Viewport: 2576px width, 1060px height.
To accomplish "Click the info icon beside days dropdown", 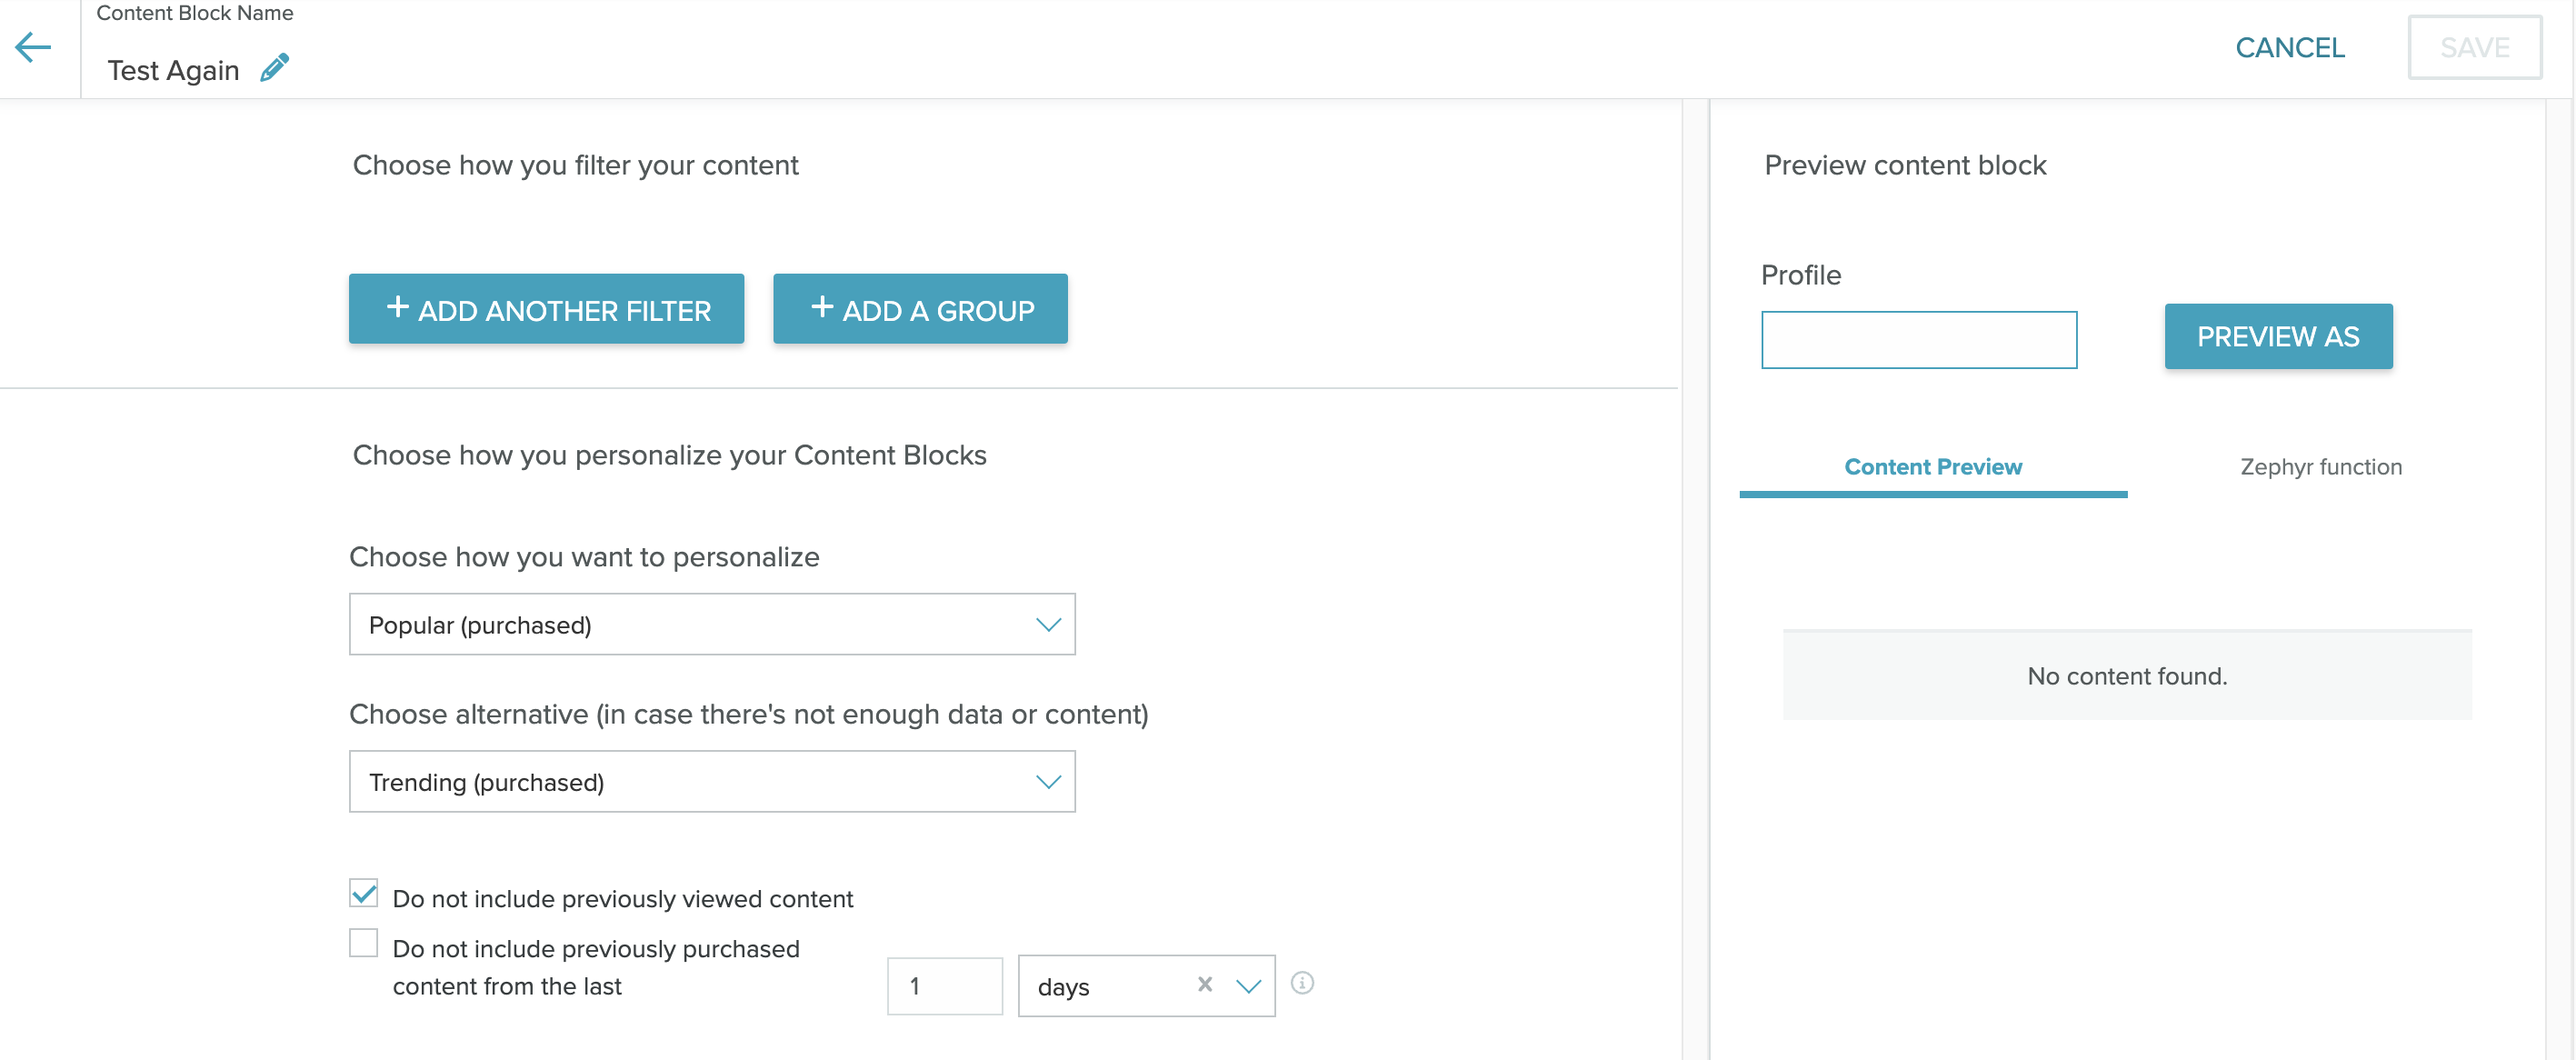I will [x=1301, y=983].
